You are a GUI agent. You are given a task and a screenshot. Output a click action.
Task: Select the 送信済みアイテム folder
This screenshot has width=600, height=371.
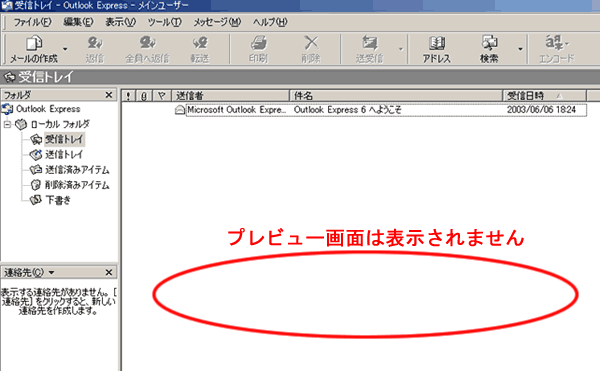coord(77,170)
